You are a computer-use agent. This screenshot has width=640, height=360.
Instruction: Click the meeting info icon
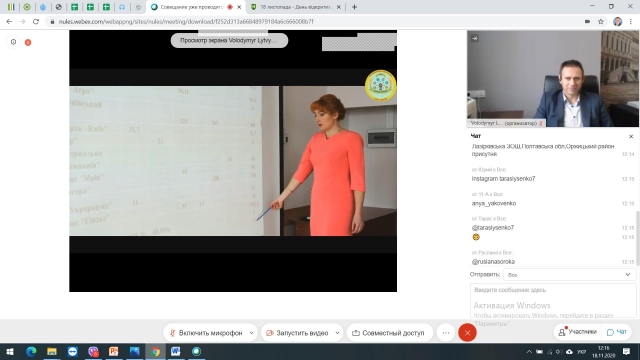[x=13, y=42]
